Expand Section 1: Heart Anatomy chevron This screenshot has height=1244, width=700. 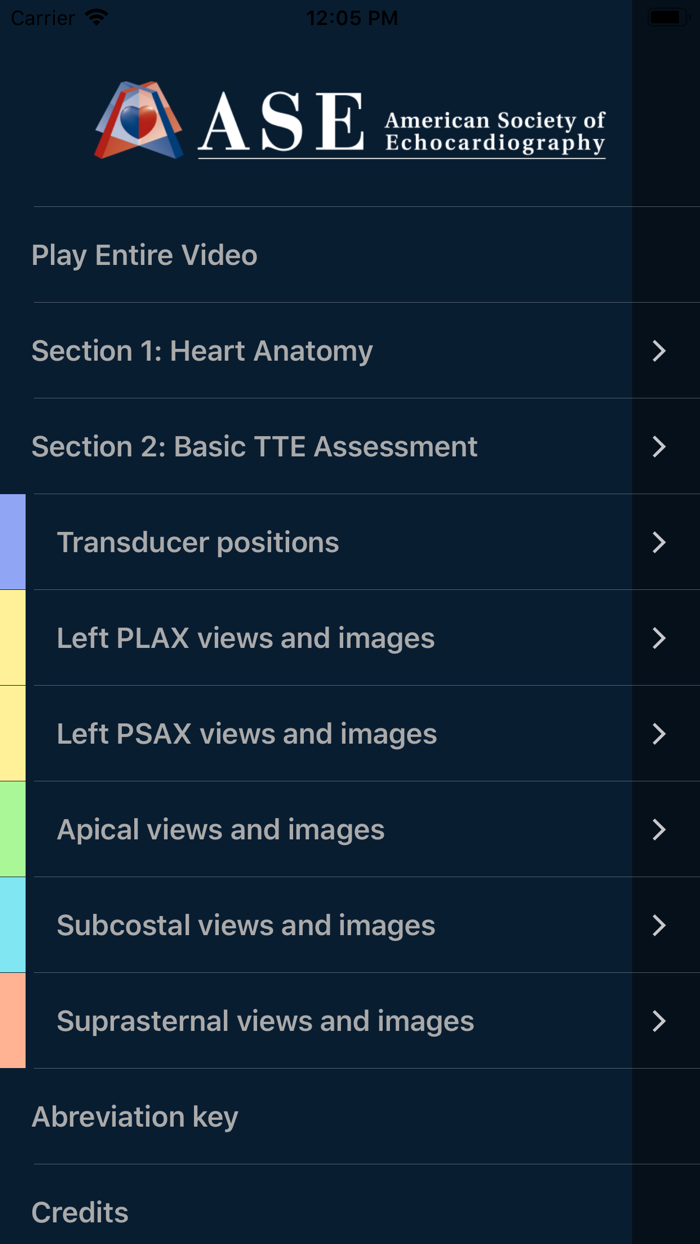[x=659, y=351]
